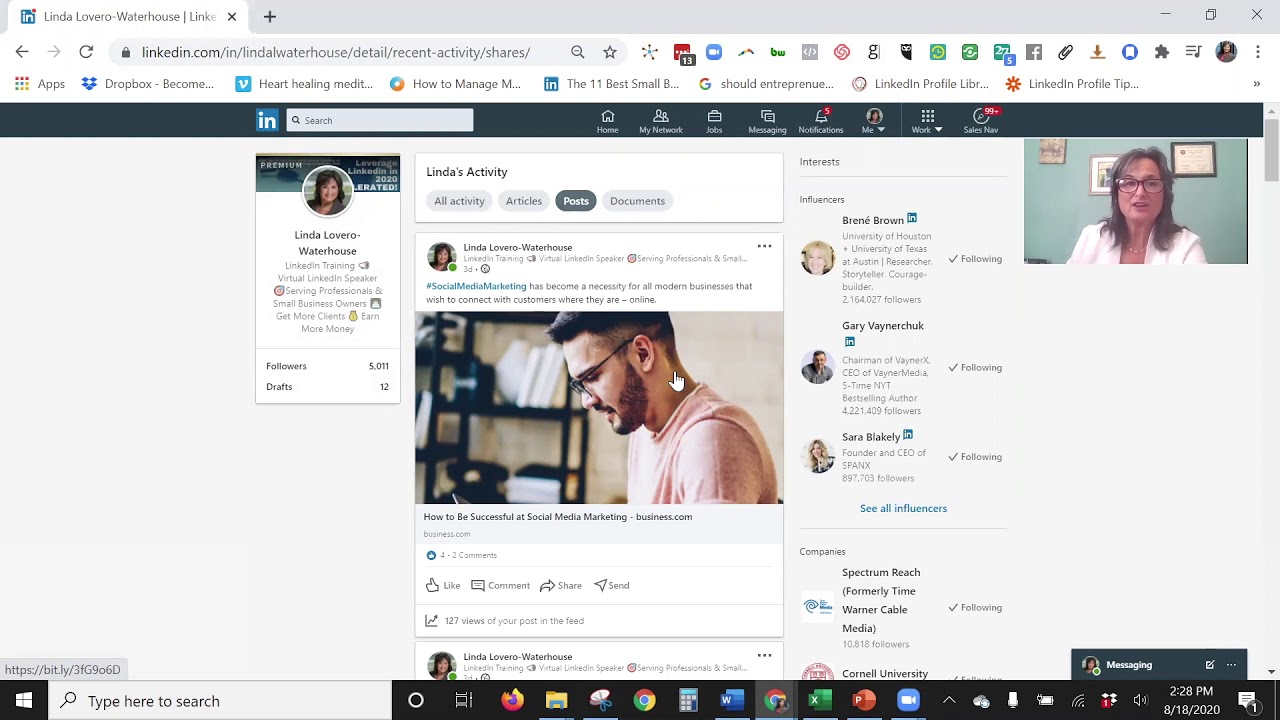Click the LinkedIn logo
Screen dimensions: 1280x720
point(267,120)
